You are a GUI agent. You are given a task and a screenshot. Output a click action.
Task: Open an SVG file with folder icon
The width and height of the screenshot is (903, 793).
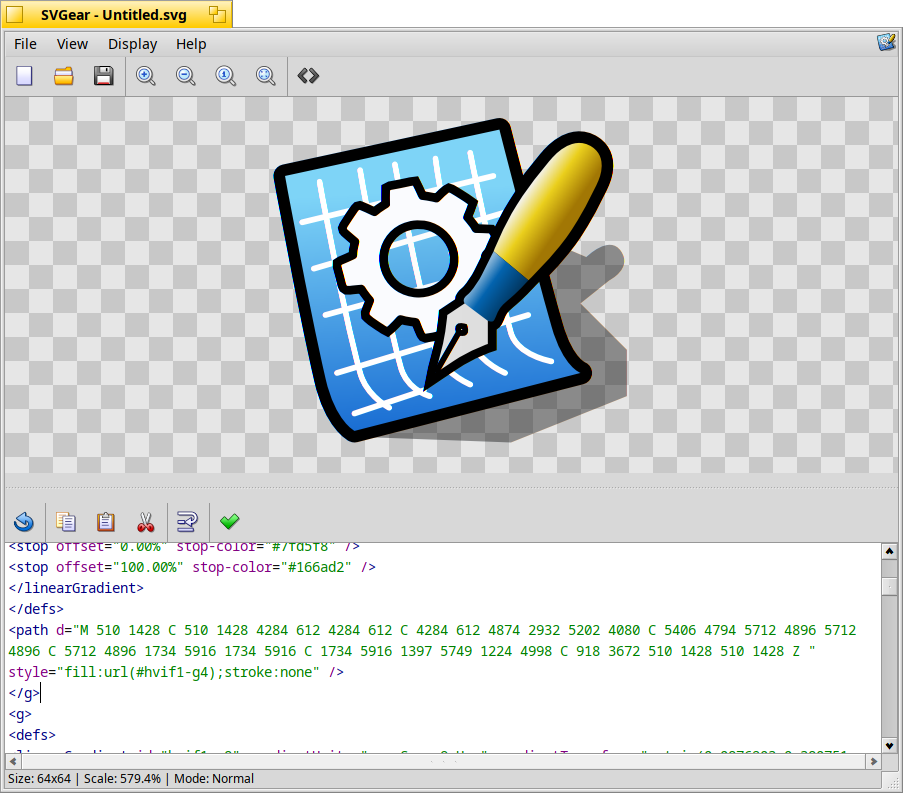pyautogui.click(x=64, y=76)
